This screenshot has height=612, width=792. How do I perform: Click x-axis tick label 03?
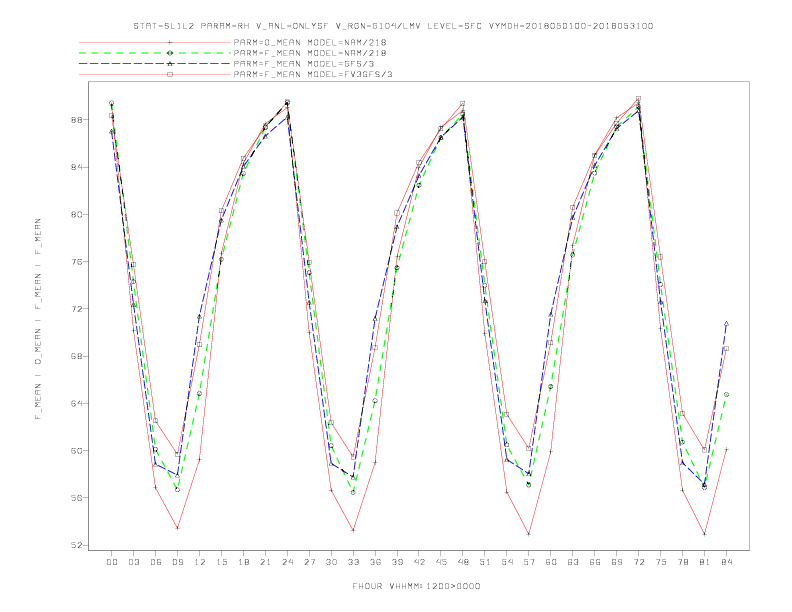point(133,562)
